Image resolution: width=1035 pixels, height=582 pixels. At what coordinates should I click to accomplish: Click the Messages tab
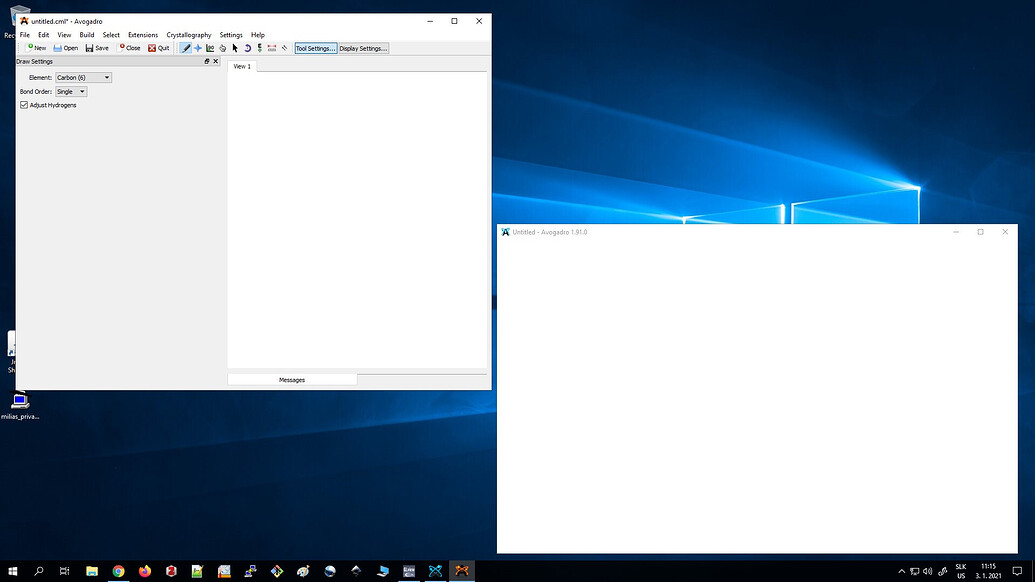coord(292,380)
